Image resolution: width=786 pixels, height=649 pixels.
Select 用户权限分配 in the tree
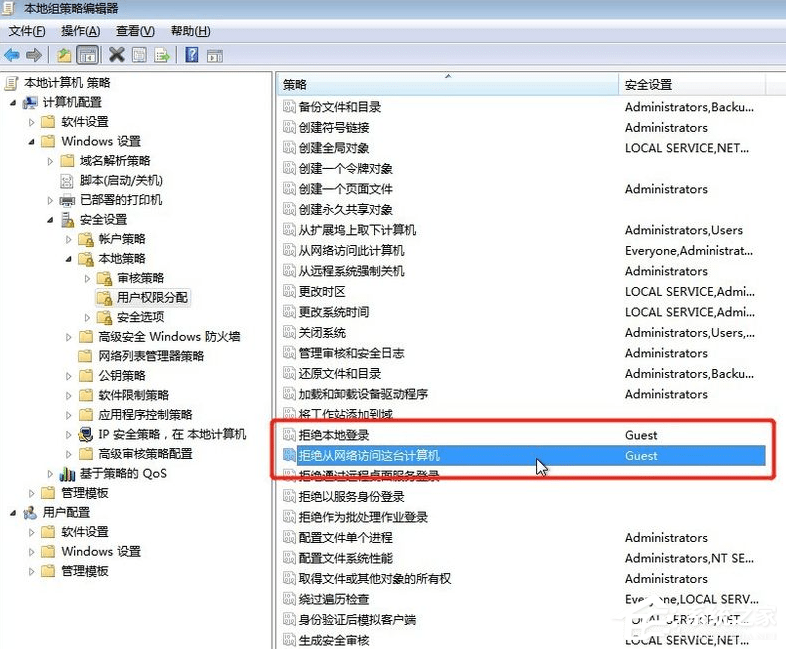click(152, 298)
